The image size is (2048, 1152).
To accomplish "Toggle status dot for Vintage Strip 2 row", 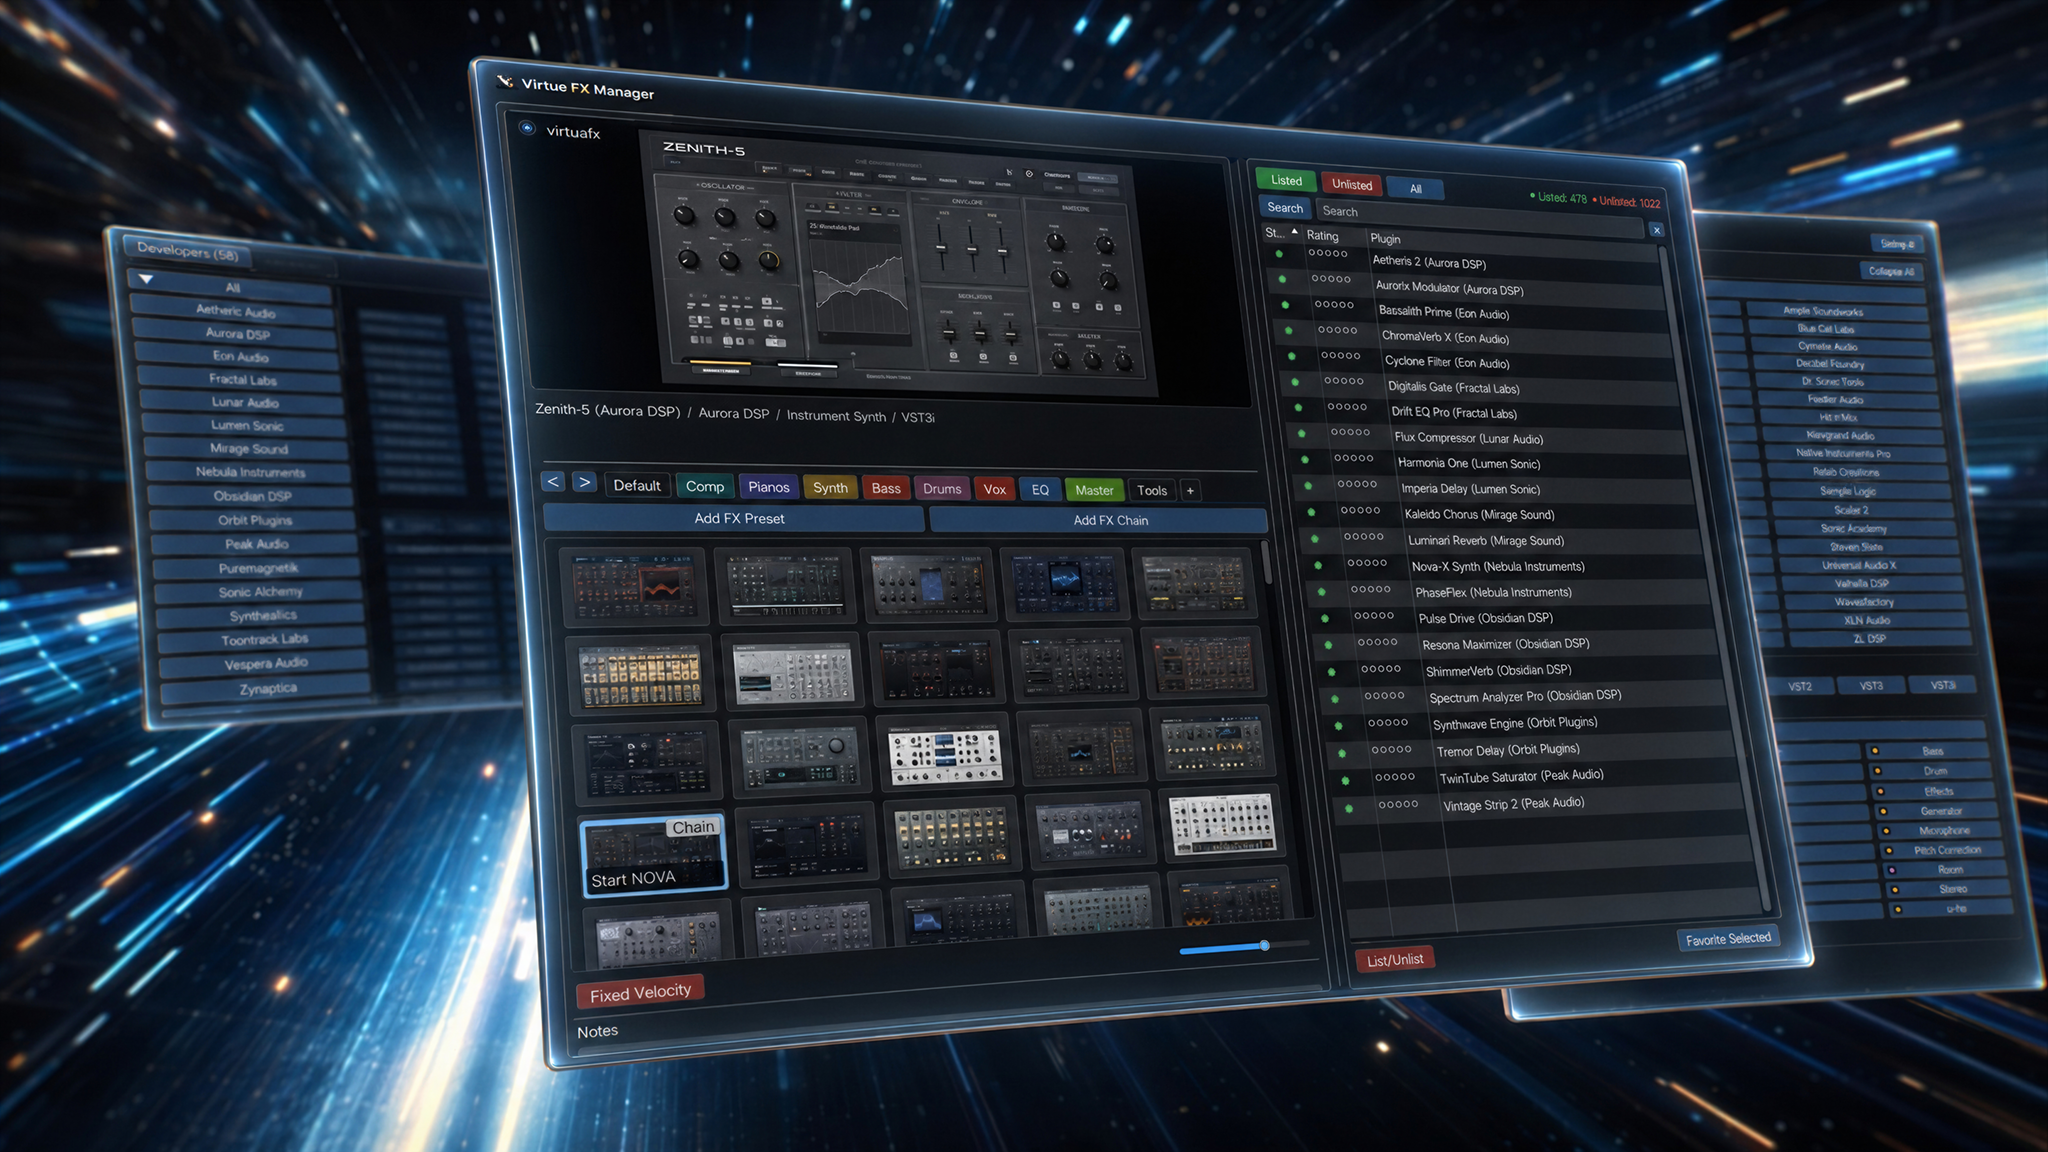I will coord(1349,808).
